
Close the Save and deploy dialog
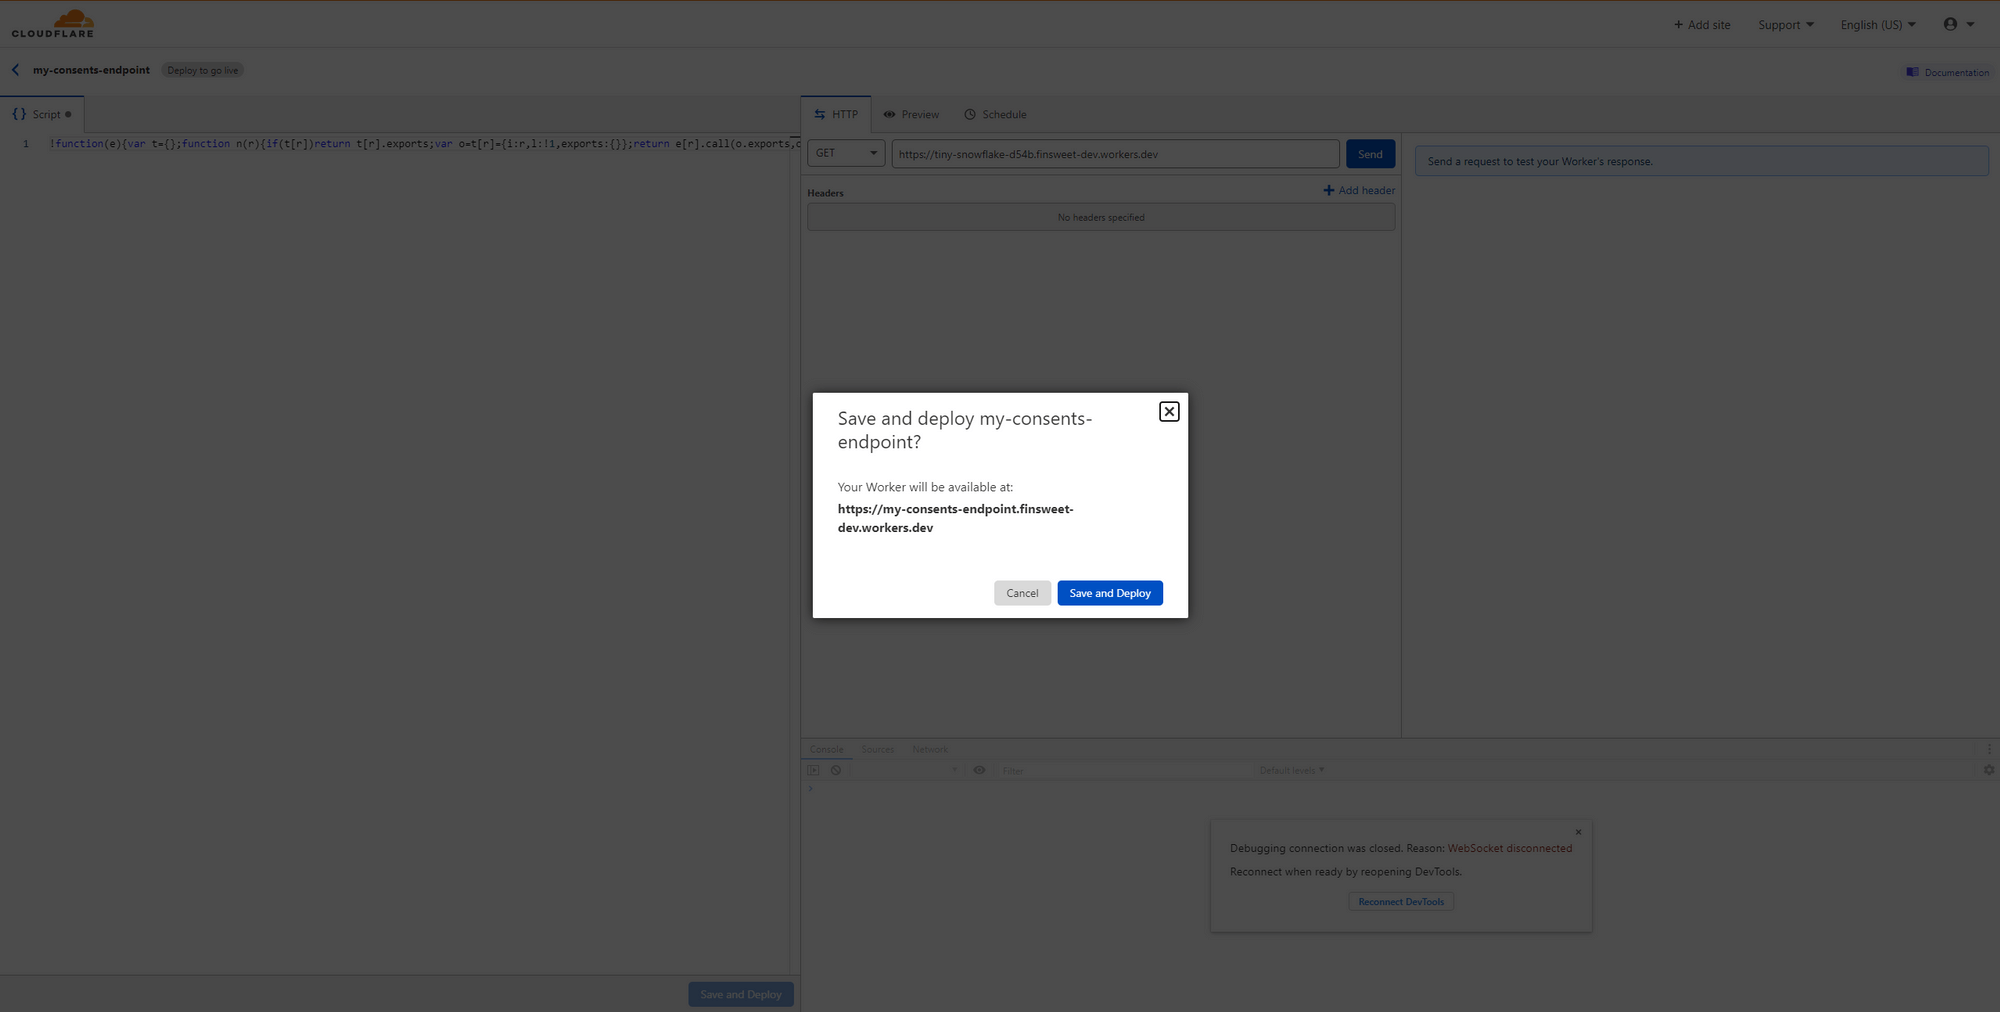click(1168, 411)
